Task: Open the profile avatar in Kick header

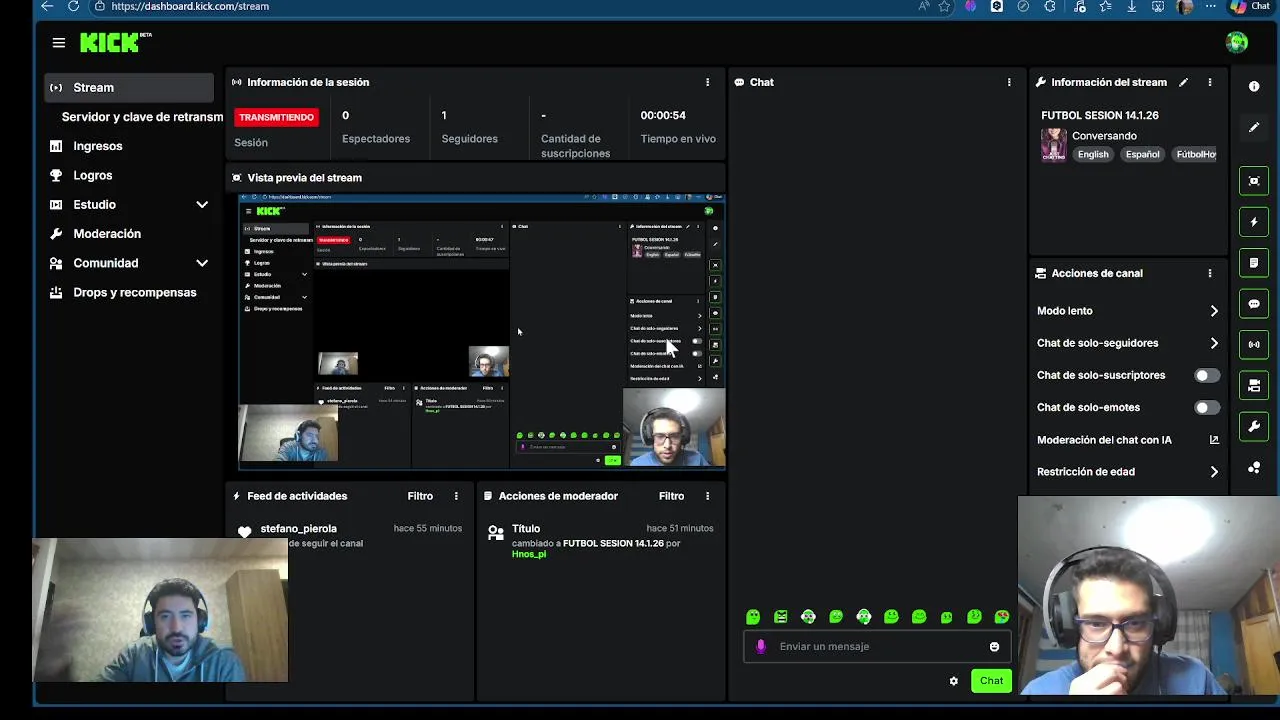Action: [1237, 42]
